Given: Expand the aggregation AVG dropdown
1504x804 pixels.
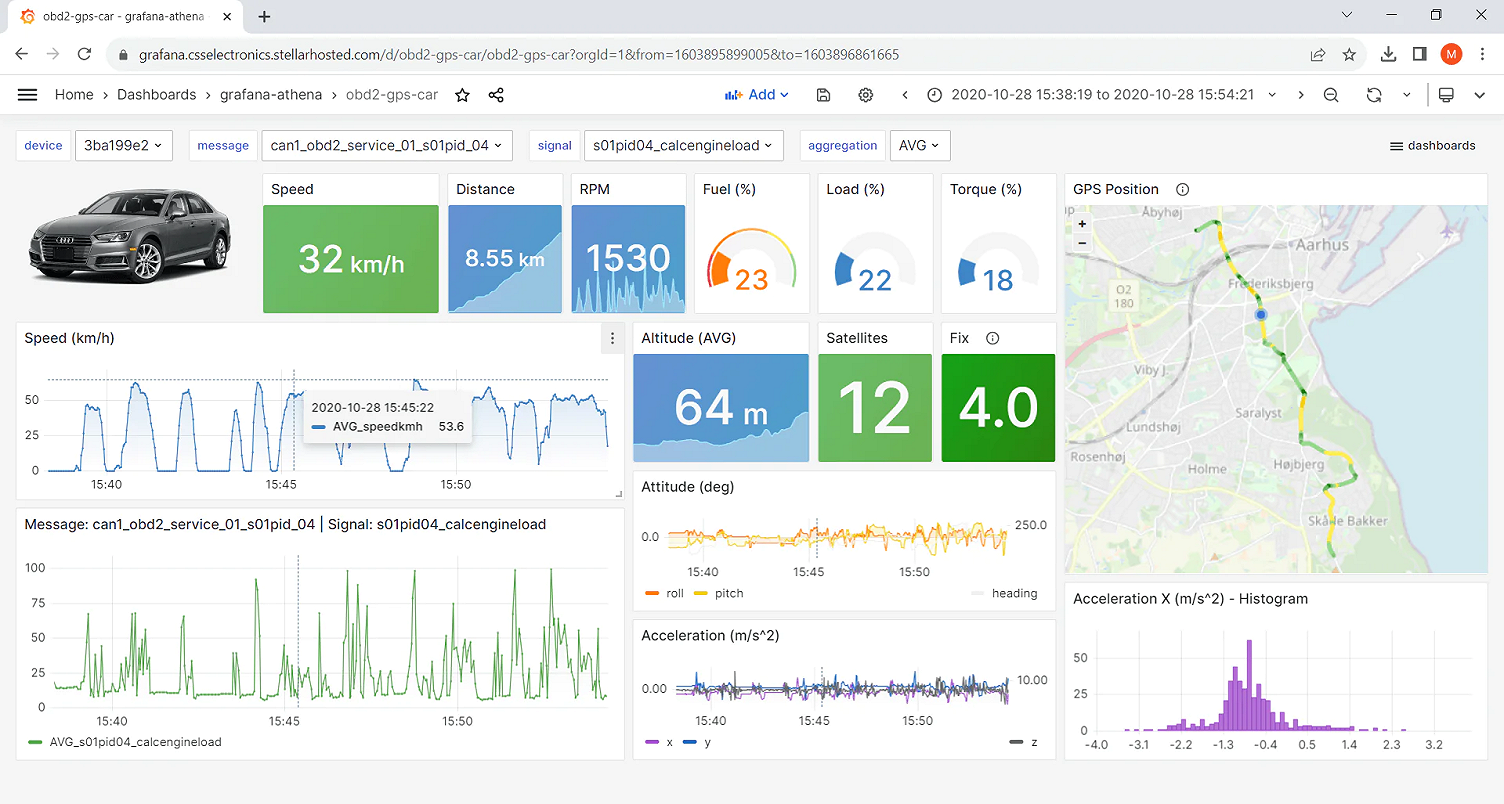Looking at the screenshot, I should [x=919, y=145].
